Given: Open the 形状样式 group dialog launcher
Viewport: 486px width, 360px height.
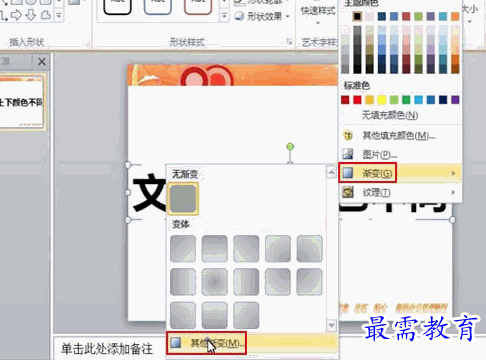Looking at the screenshot, I should click(289, 42).
